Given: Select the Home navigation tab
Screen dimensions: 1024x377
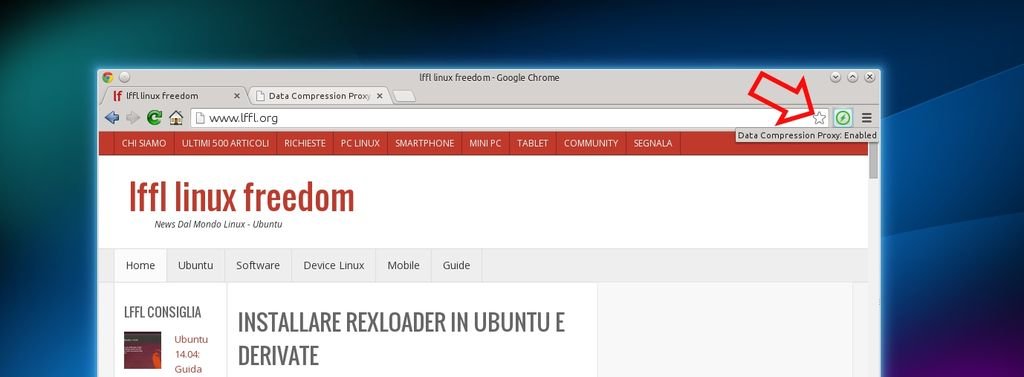Looking at the screenshot, I should click(x=140, y=265).
